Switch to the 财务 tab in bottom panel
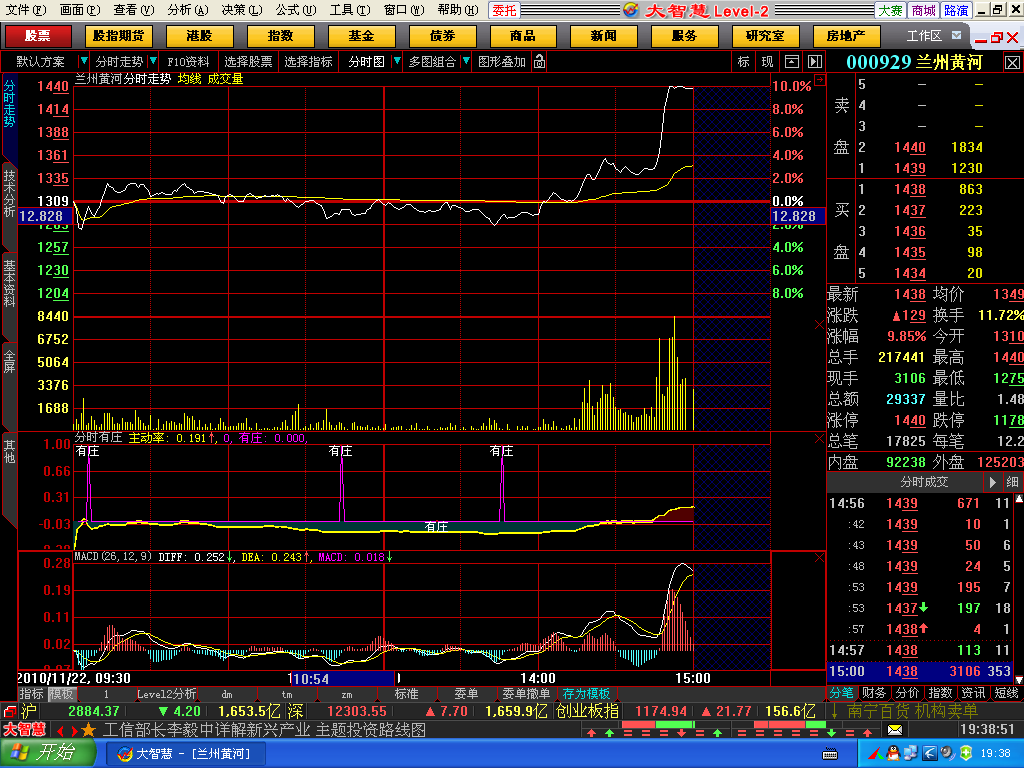This screenshot has height=768, width=1024. (873, 692)
